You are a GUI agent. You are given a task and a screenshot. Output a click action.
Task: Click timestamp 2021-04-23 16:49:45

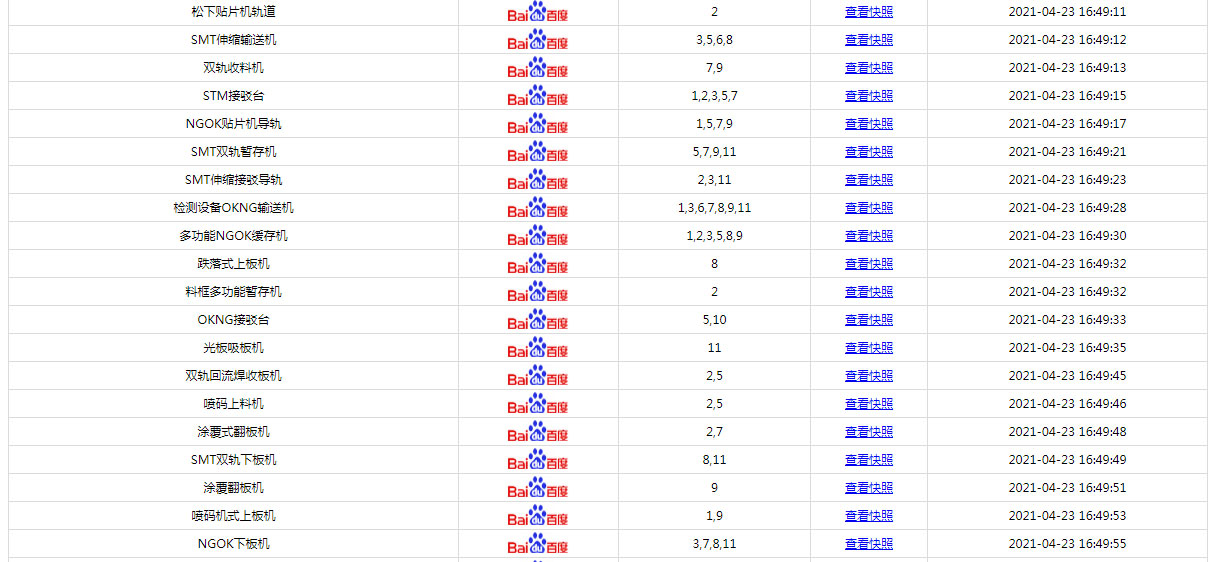[1067, 376]
